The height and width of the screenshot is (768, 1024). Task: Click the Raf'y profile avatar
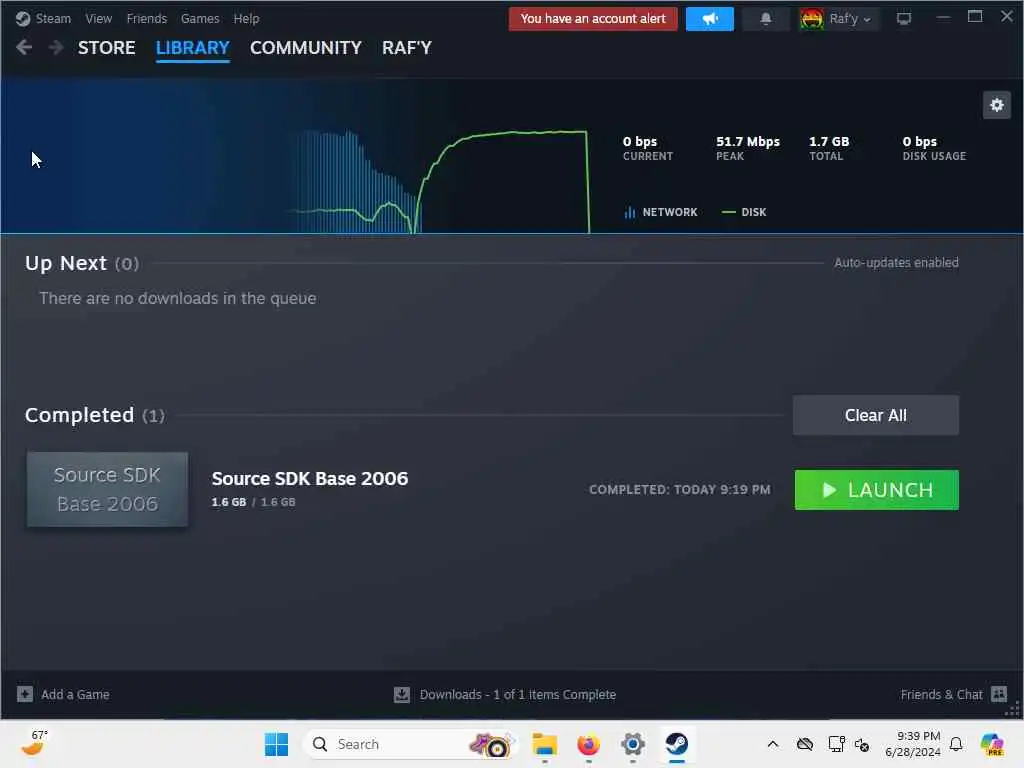click(x=812, y=19)
